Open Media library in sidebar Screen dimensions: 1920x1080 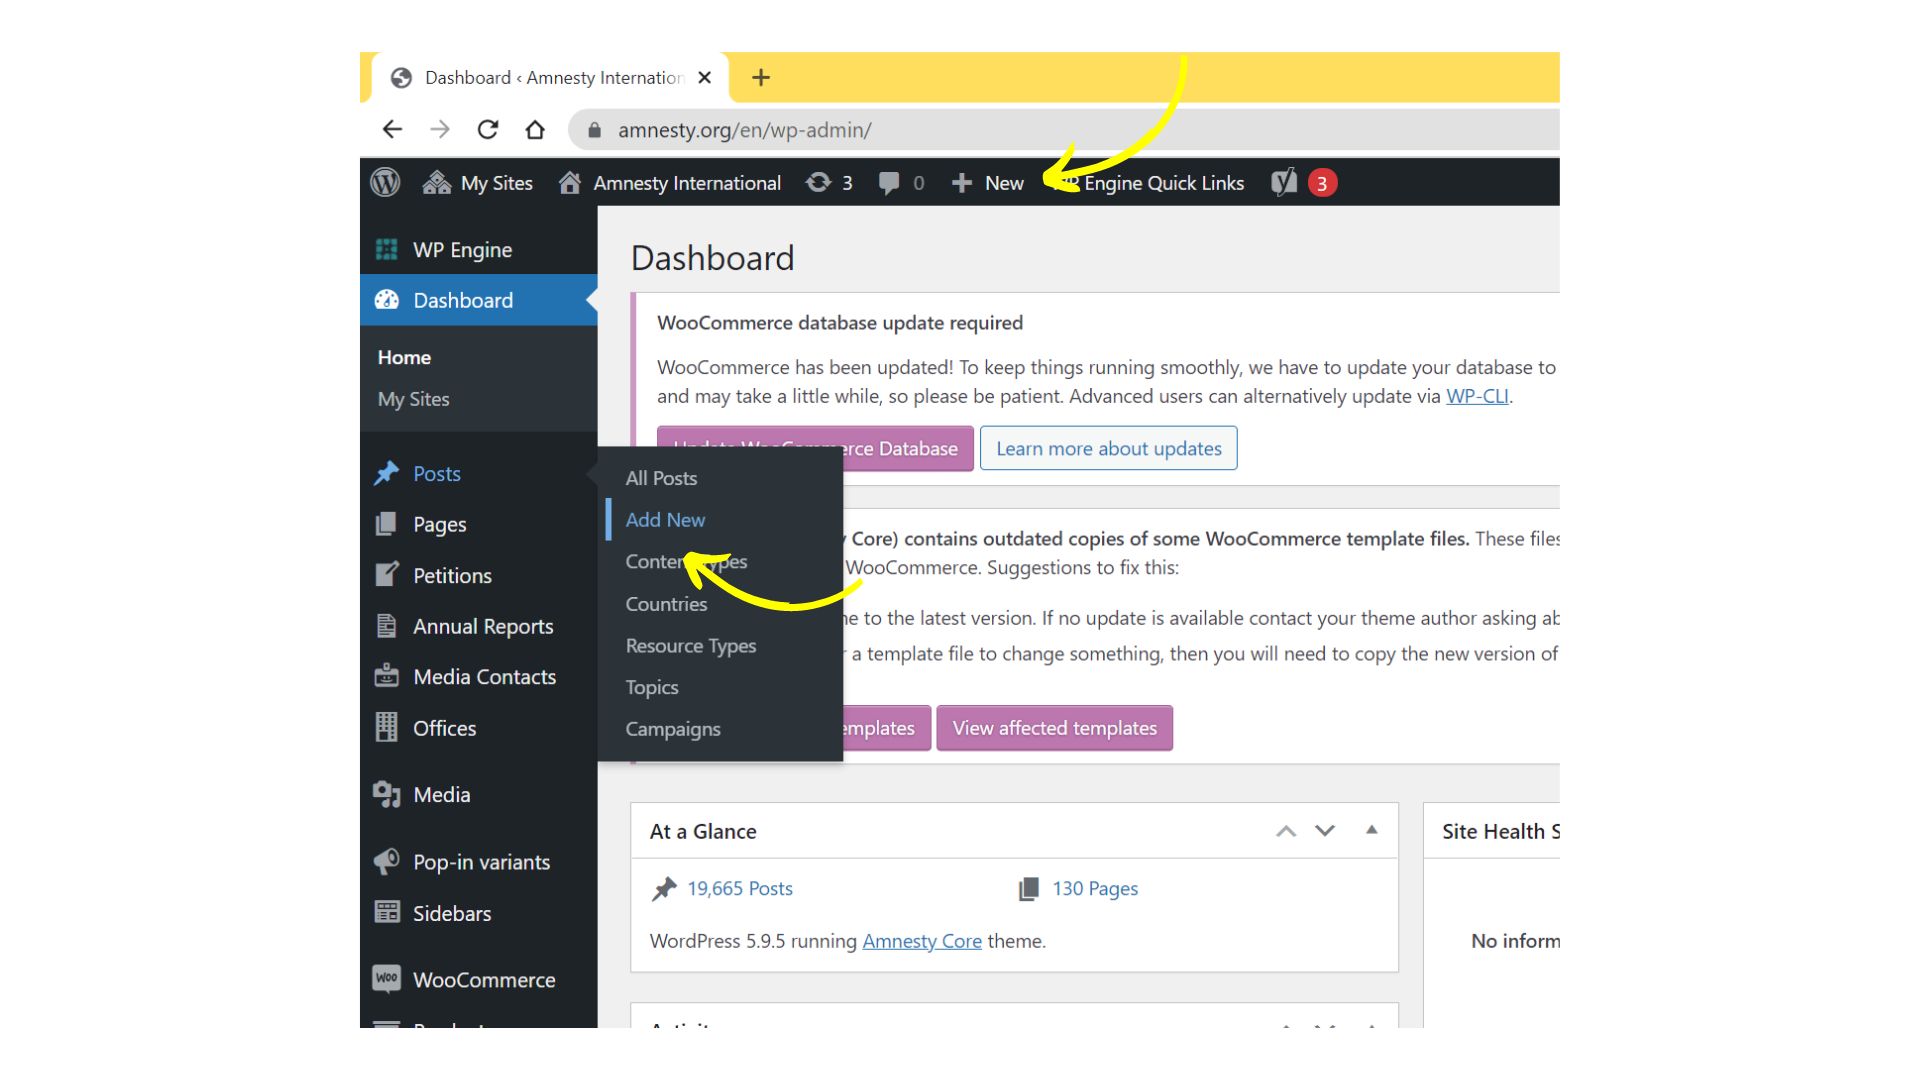(478, 795)
